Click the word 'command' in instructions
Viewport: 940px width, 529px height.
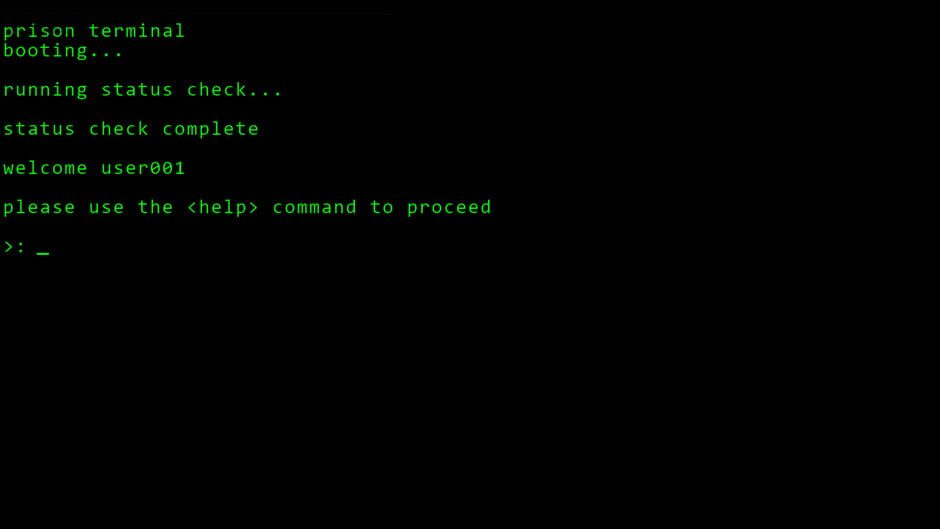pos(314,207)
